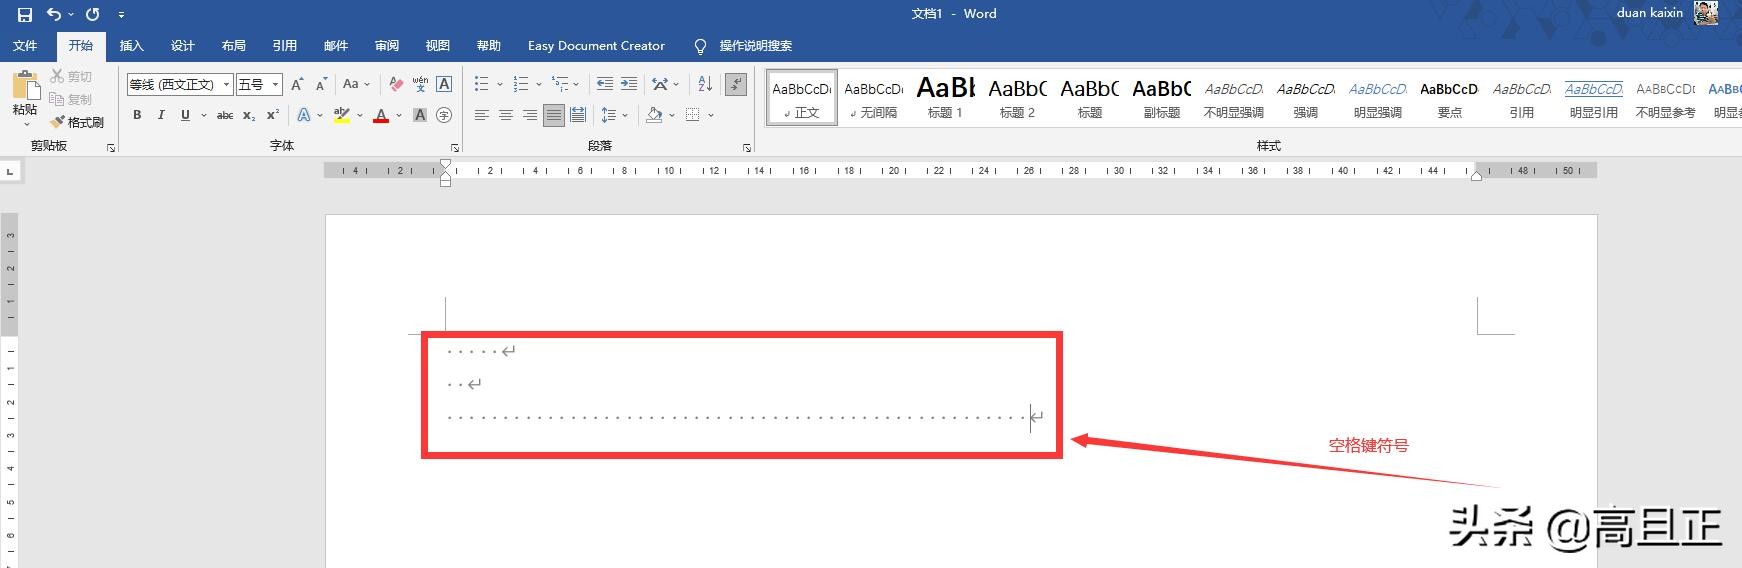1742x568 pixels.
Task: Apply the 标题 2 heading style
Action: [1017, 97]
